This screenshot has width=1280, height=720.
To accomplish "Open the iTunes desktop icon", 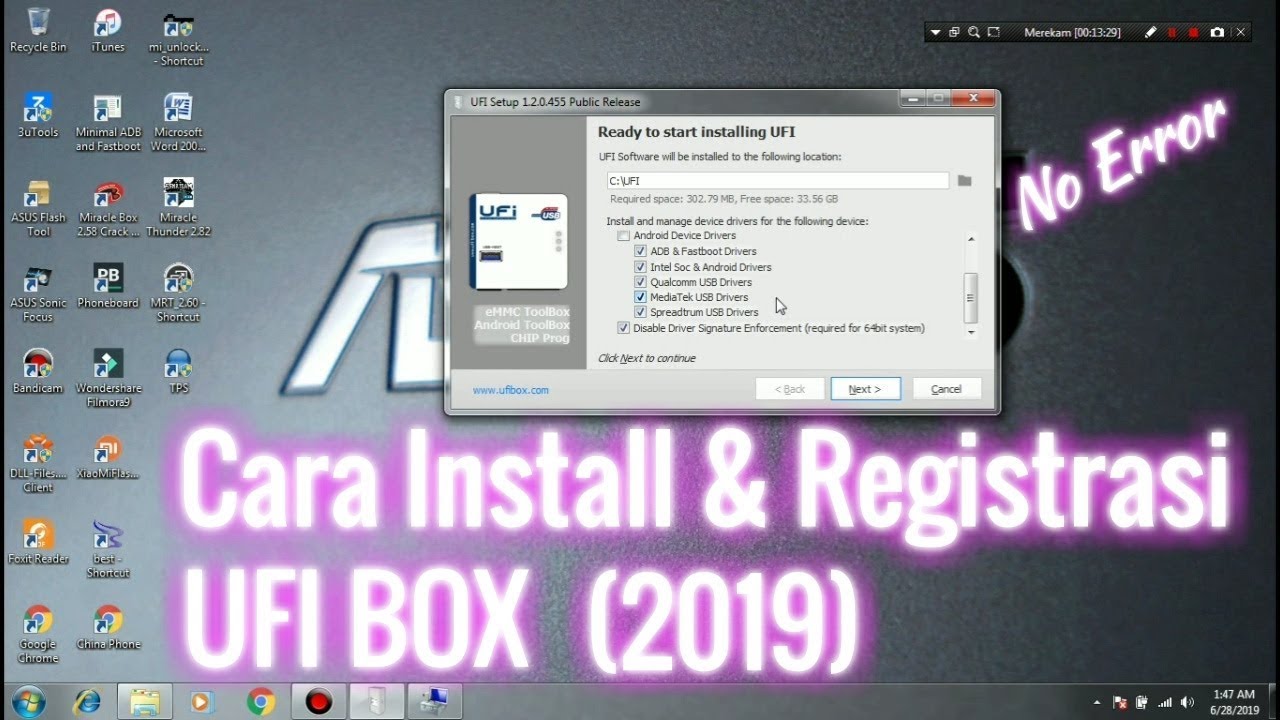I will (x=108, y=30).
